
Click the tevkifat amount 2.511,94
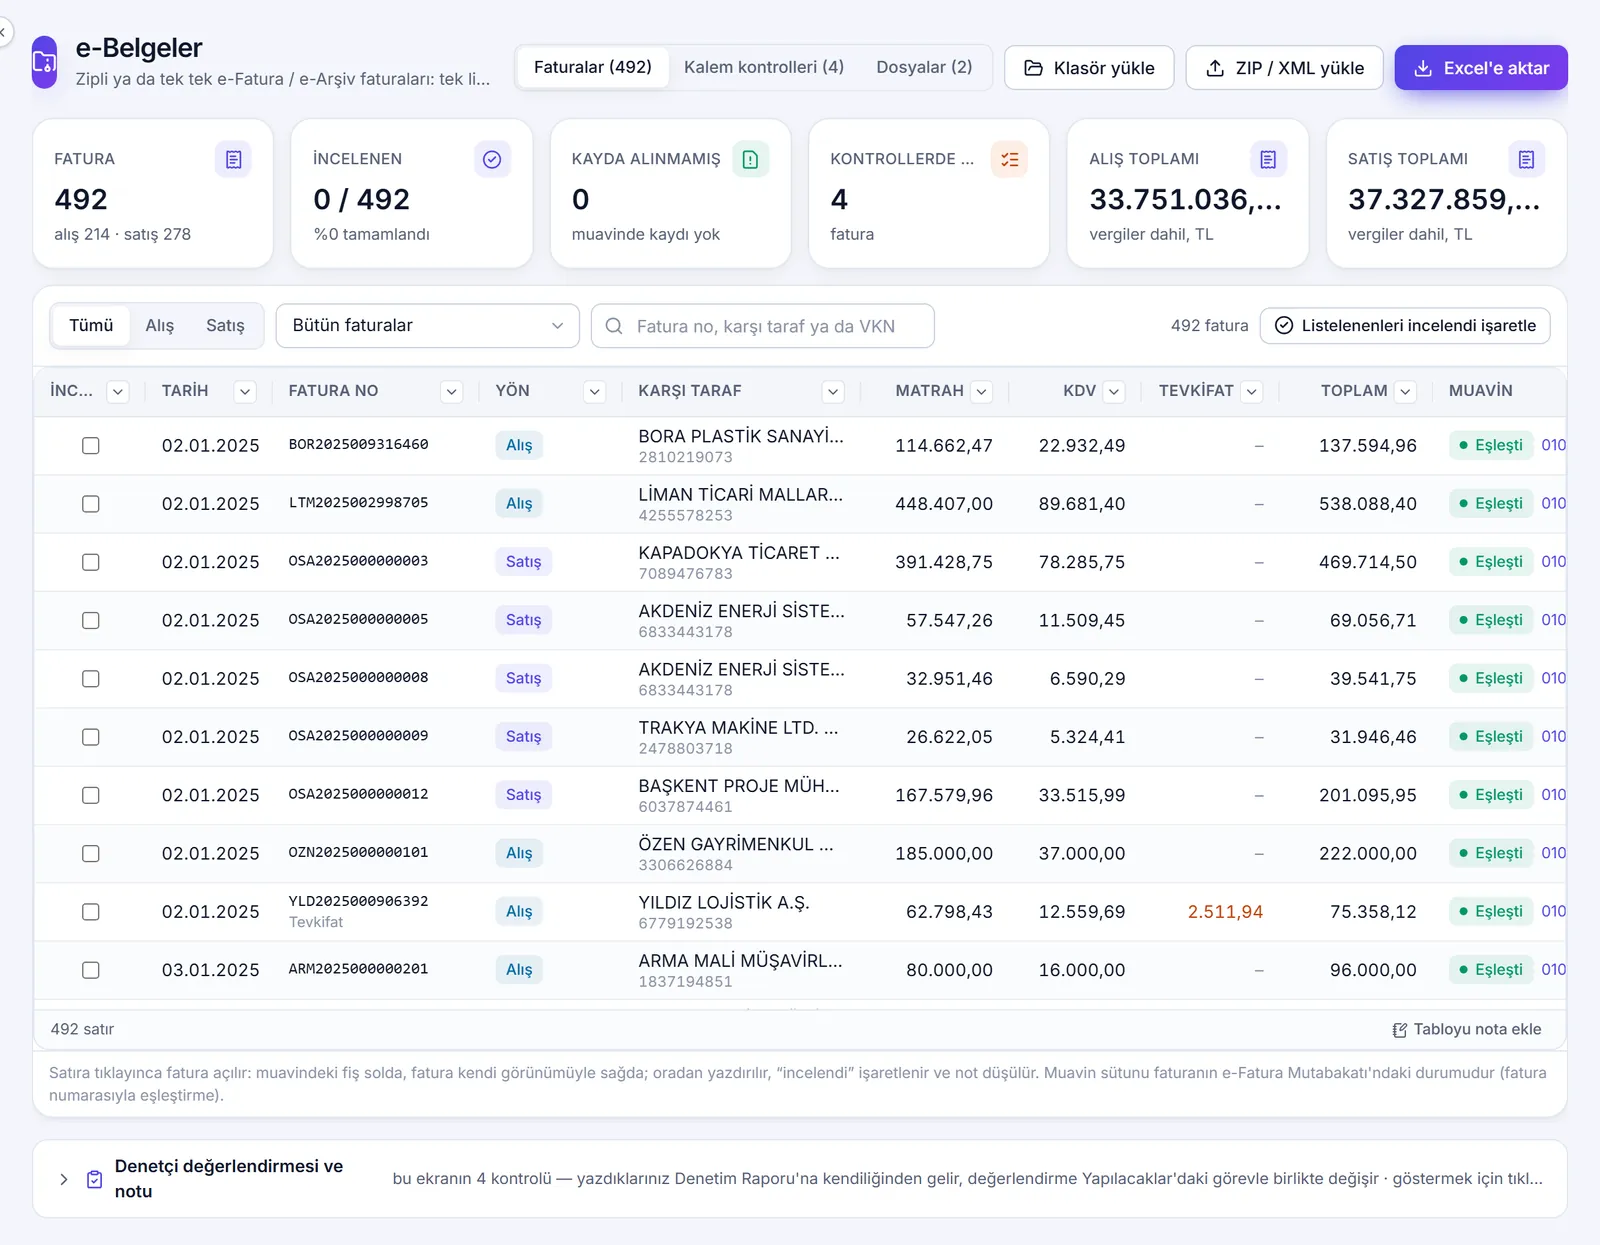(x=1225, y=912)
